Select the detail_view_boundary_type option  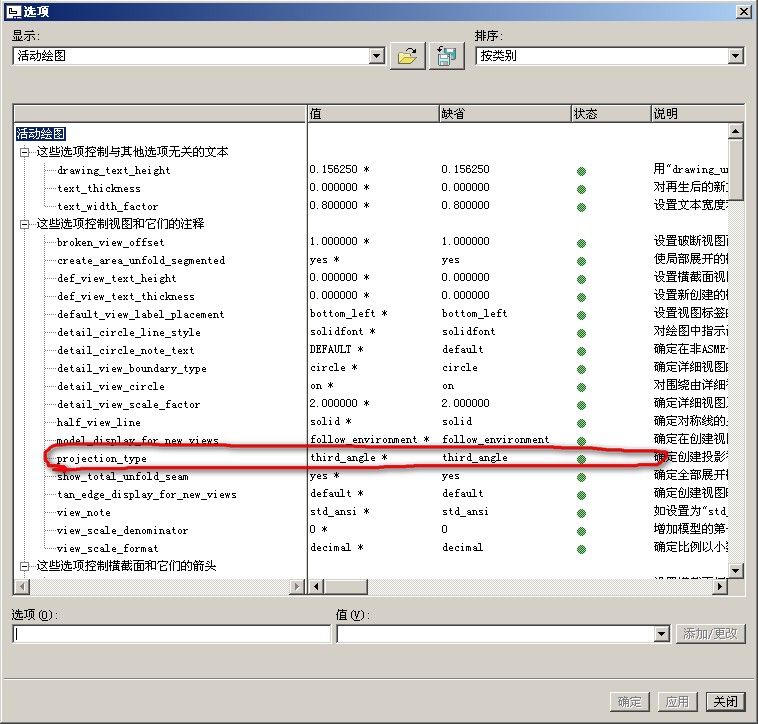131,369
